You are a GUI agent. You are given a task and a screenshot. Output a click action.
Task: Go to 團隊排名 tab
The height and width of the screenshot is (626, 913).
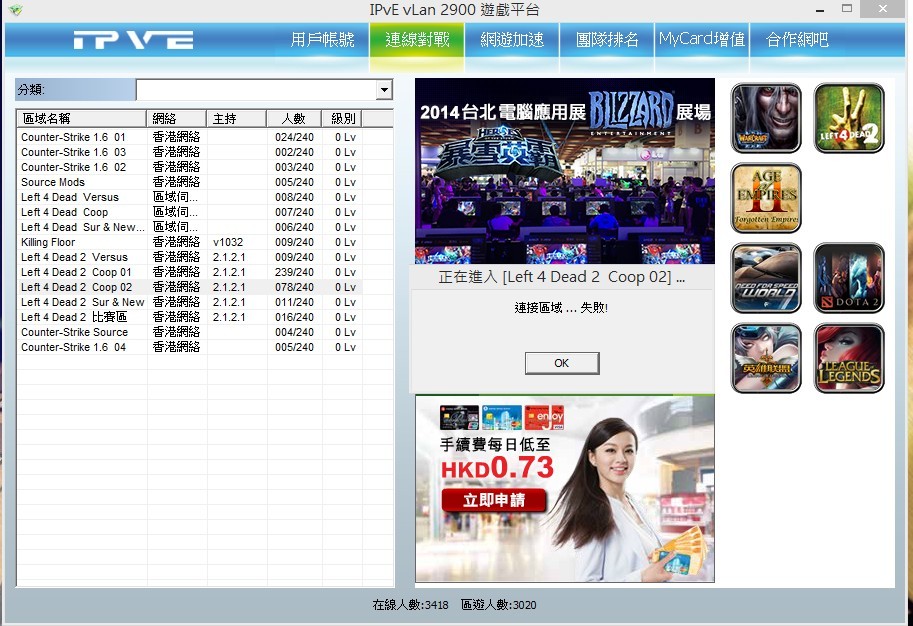[x=607, y=40]
